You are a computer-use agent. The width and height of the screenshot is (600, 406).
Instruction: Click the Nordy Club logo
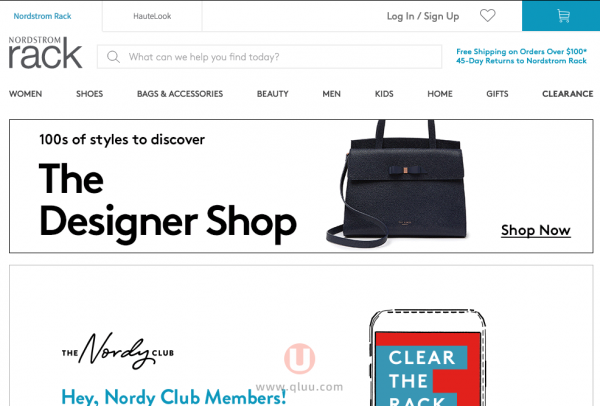[x=118, y=351]
